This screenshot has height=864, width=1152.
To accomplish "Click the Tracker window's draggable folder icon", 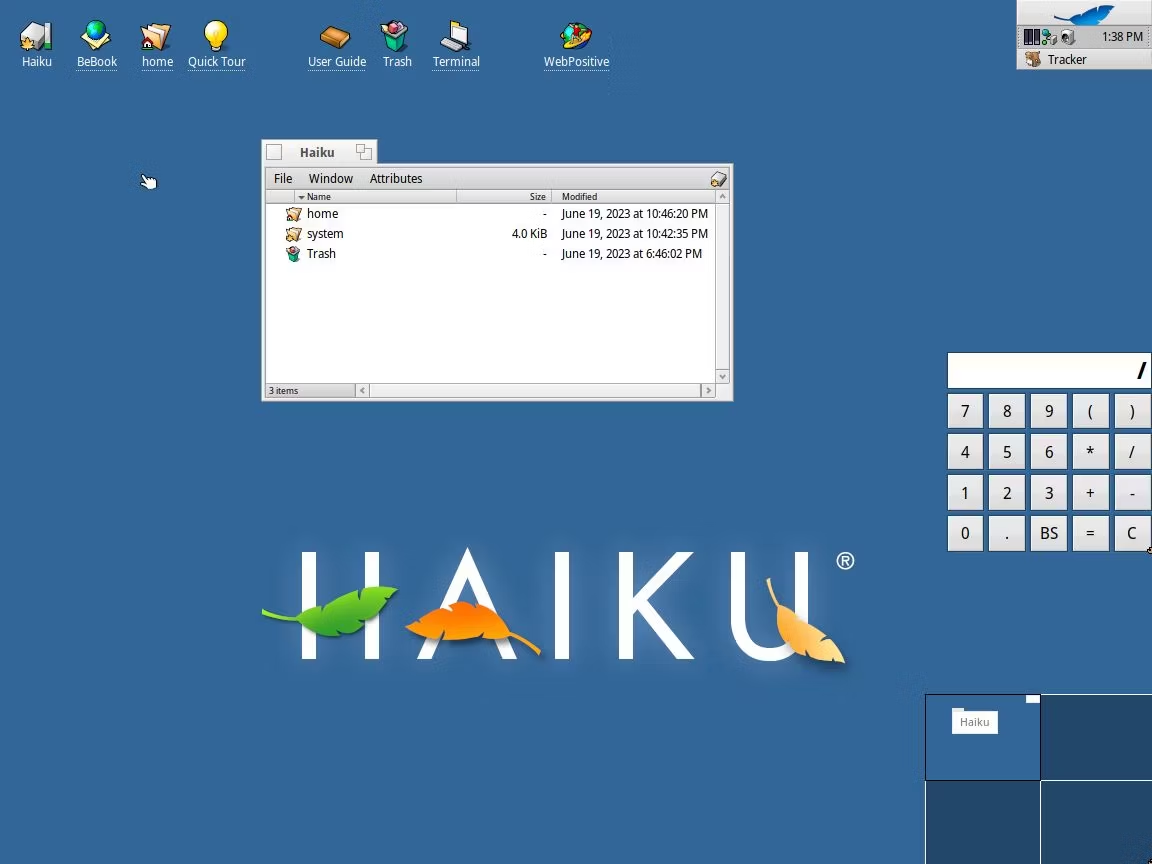I will [x=719, y=179].
